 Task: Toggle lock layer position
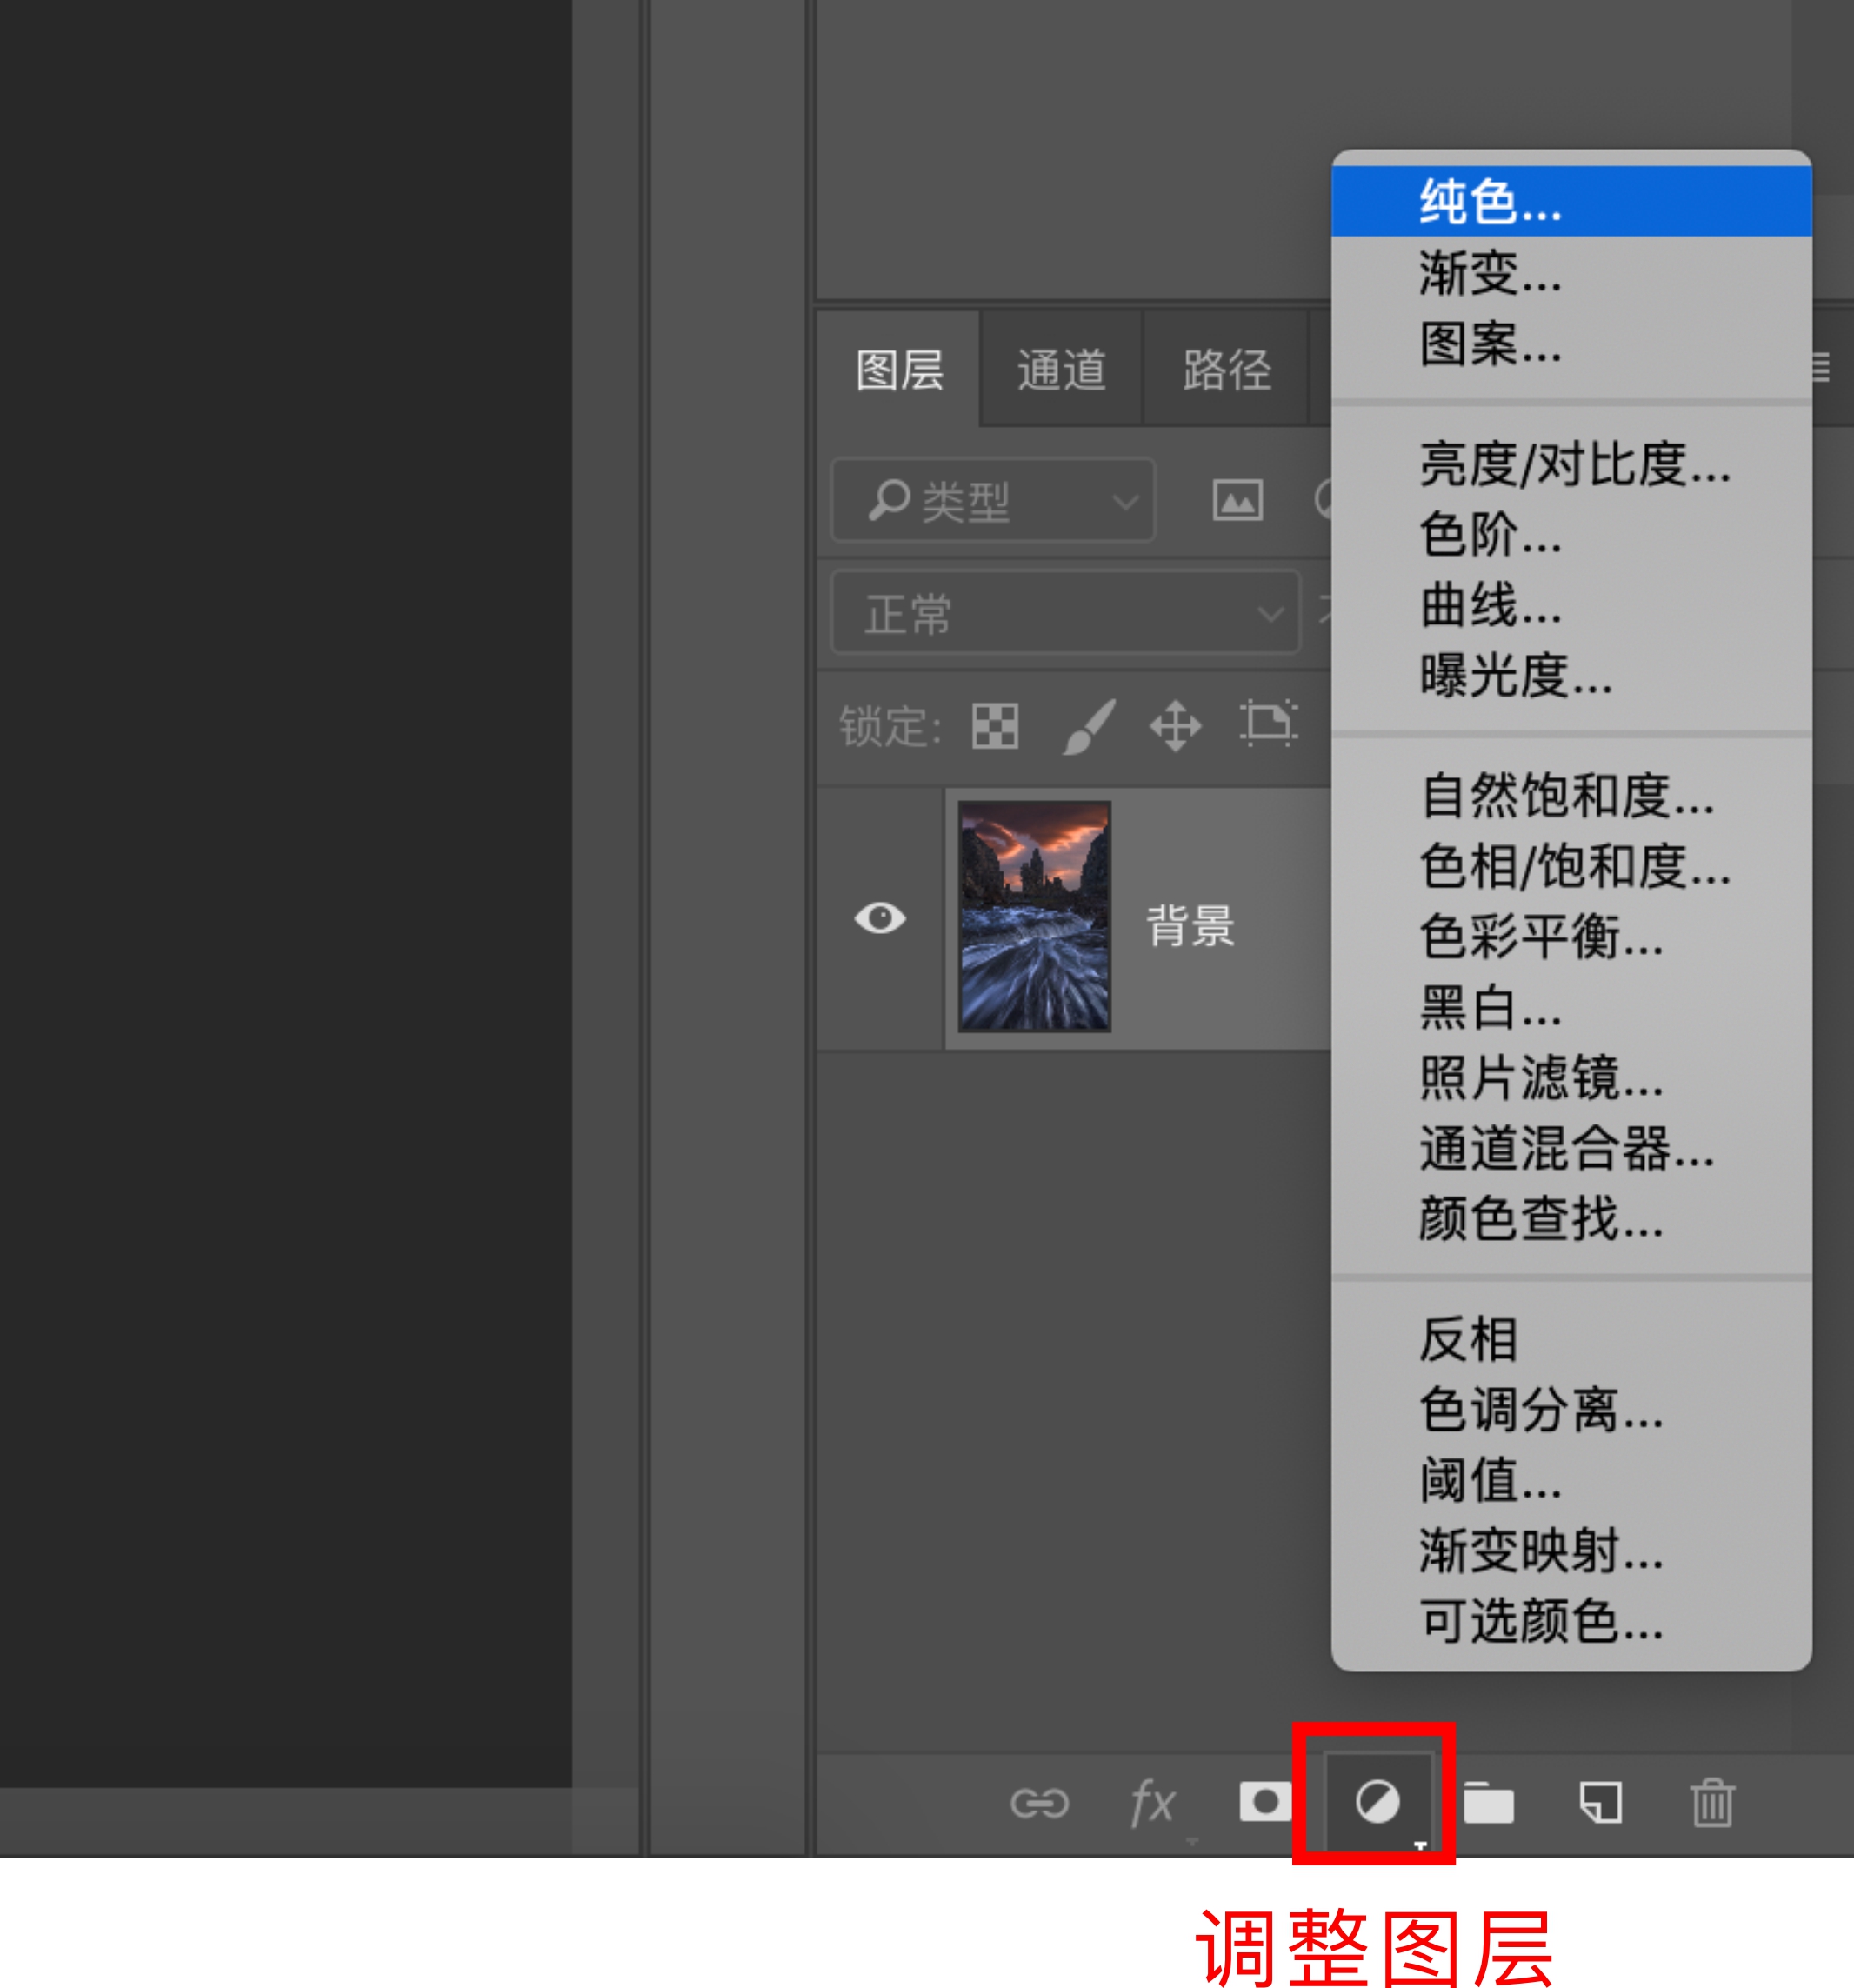pos(1177,725)
